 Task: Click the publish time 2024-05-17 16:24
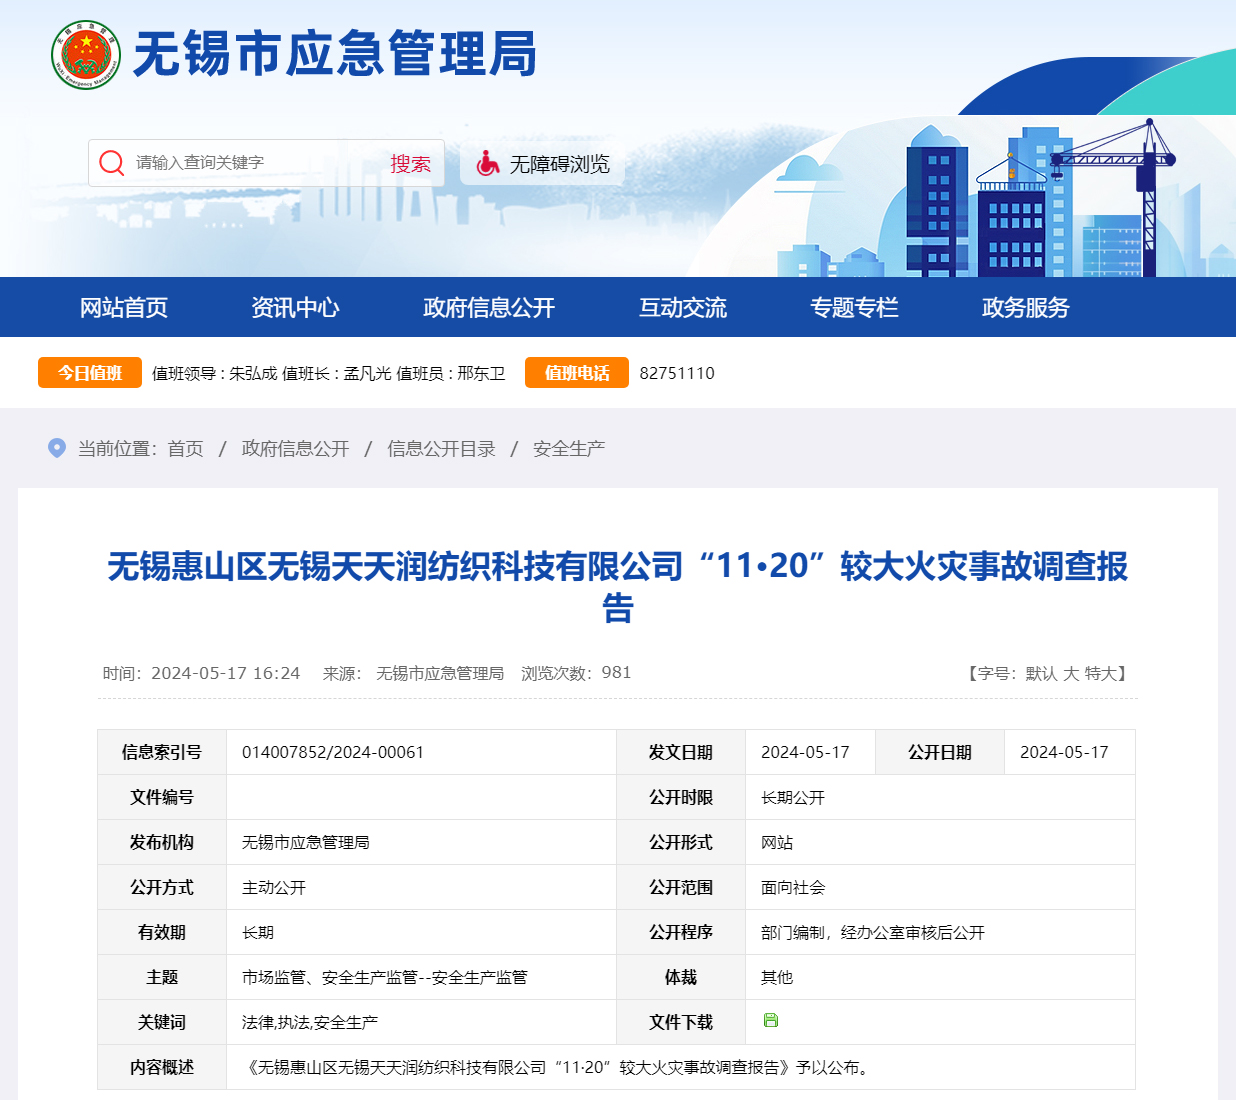[226, 673]
